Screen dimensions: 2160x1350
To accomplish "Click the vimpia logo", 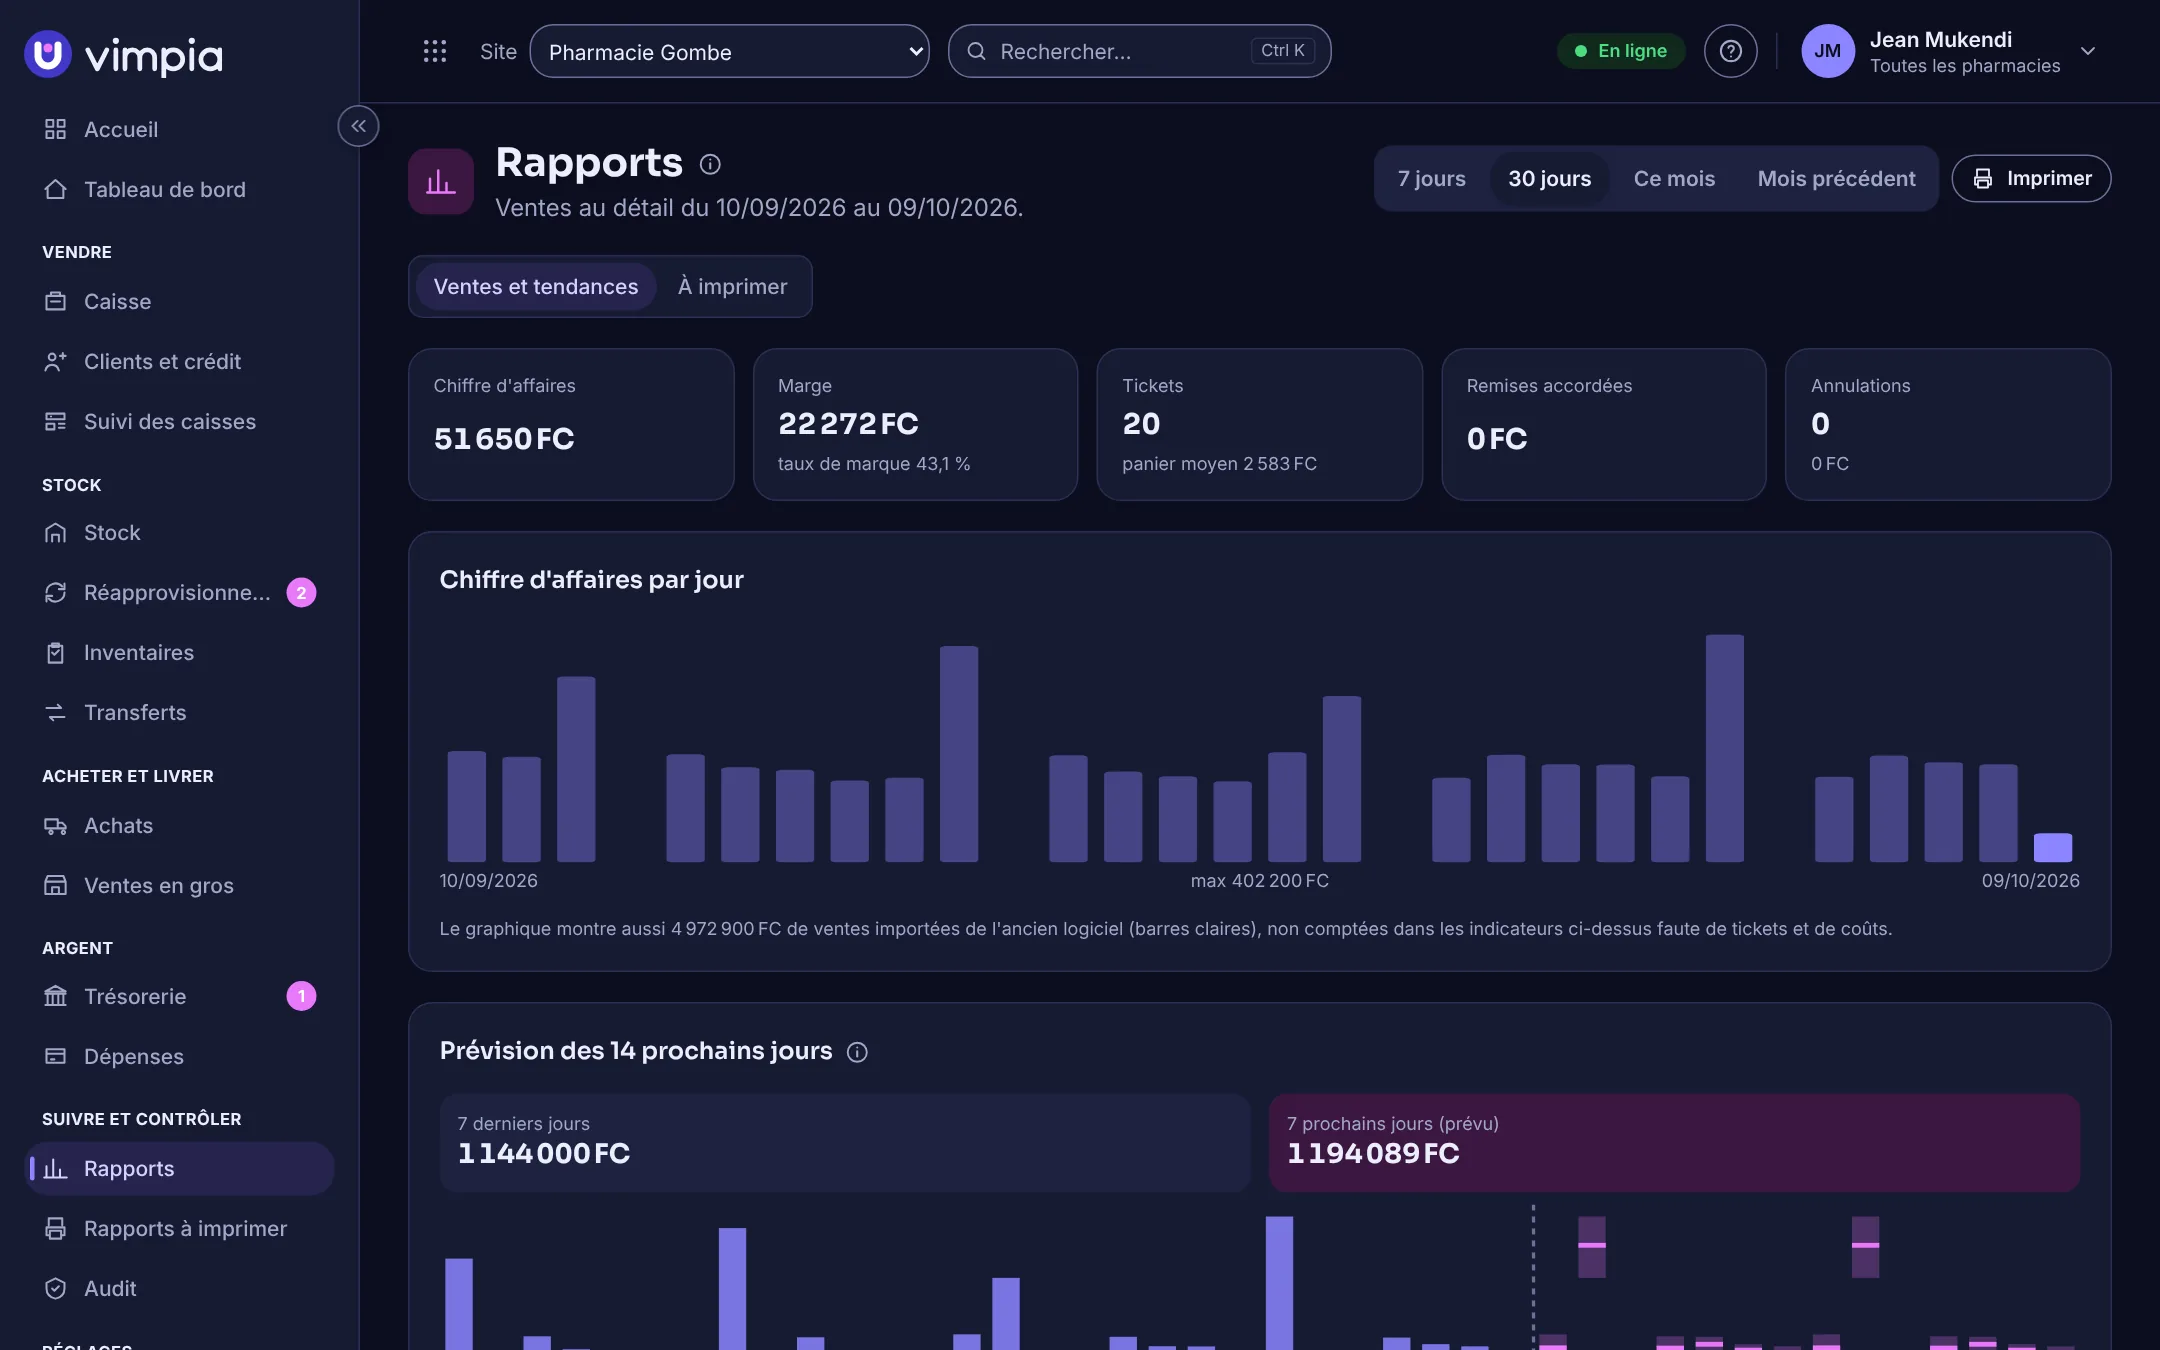I will tap(124, 54).
